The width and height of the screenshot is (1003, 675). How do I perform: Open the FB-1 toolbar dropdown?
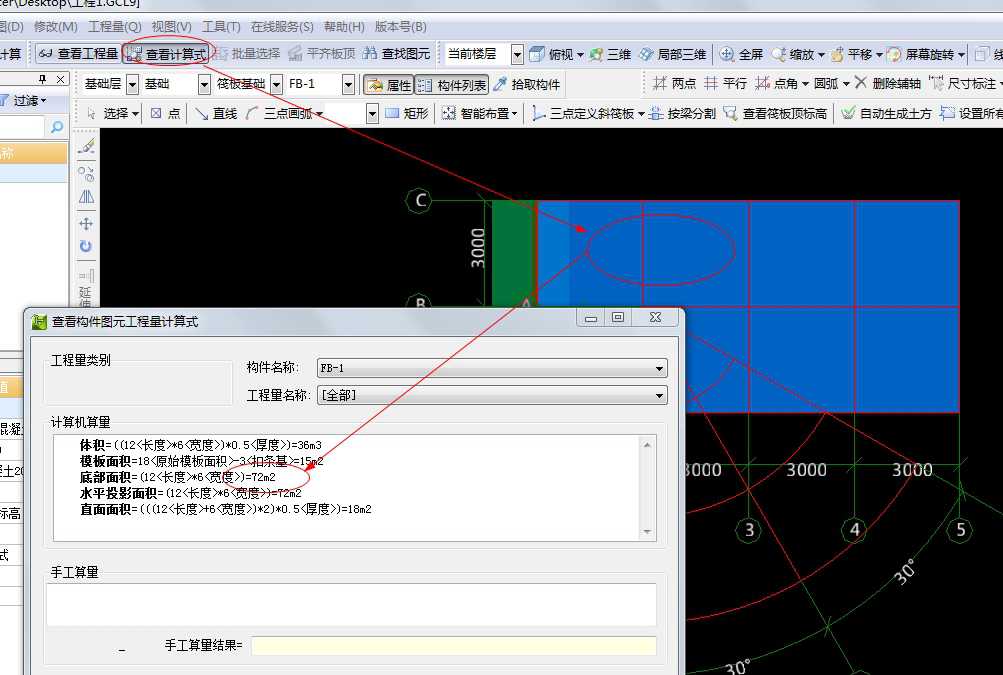[x=348, y=84]
